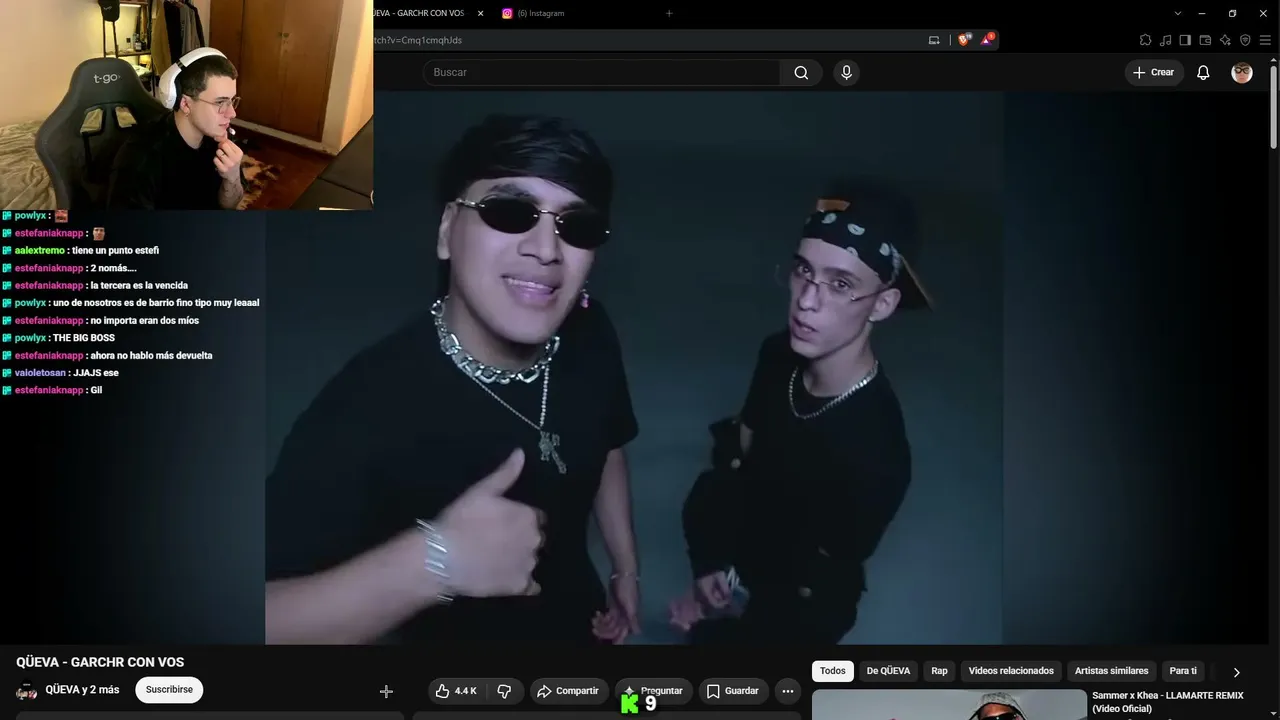Open more actions three-dot menu
Image resolution: width=1280 pixels, height=720 pixels.
pyautogui.click(x=787, y=691)
